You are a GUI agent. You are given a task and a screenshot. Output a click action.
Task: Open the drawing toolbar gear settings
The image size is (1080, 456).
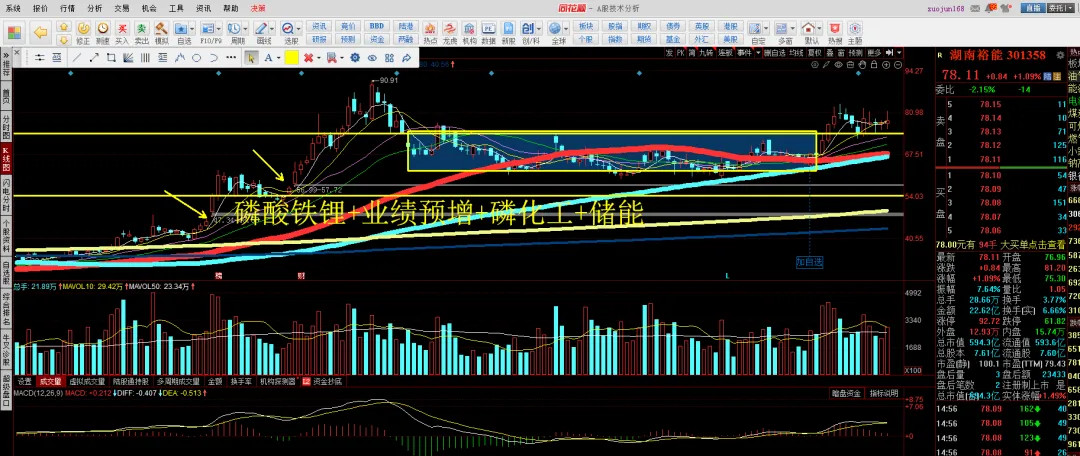(355, 58)
